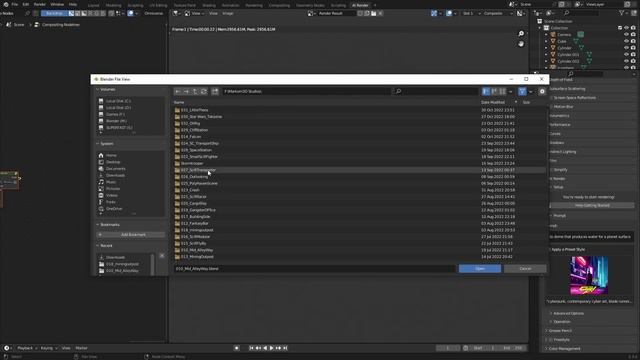
Task: Select vertical list display mode
Action: click(x=486, y=91)
